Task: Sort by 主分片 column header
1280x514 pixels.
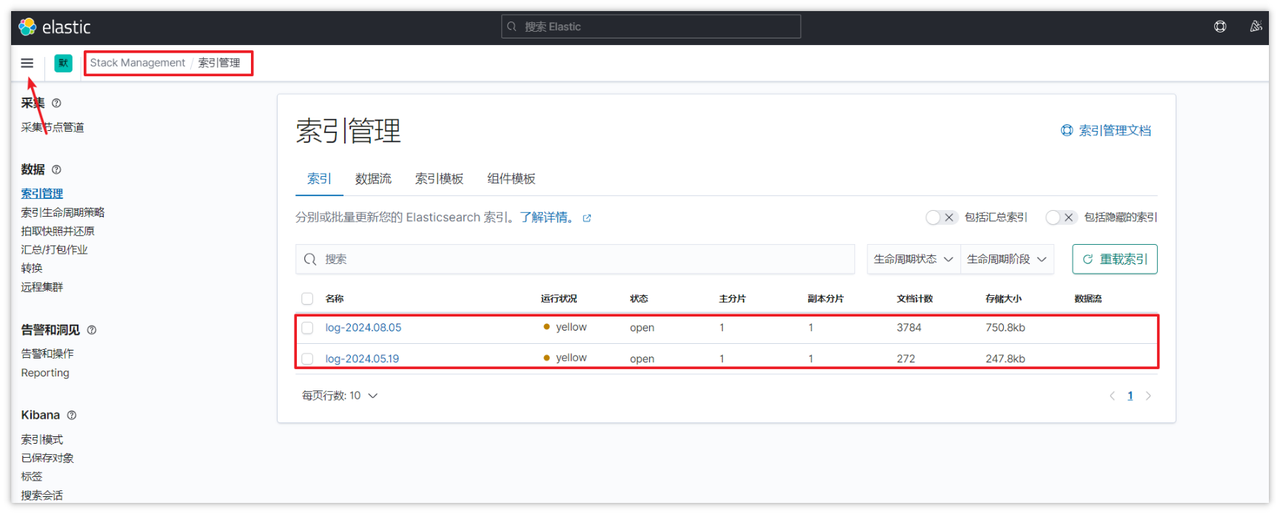Action: [x=732, y=299]
